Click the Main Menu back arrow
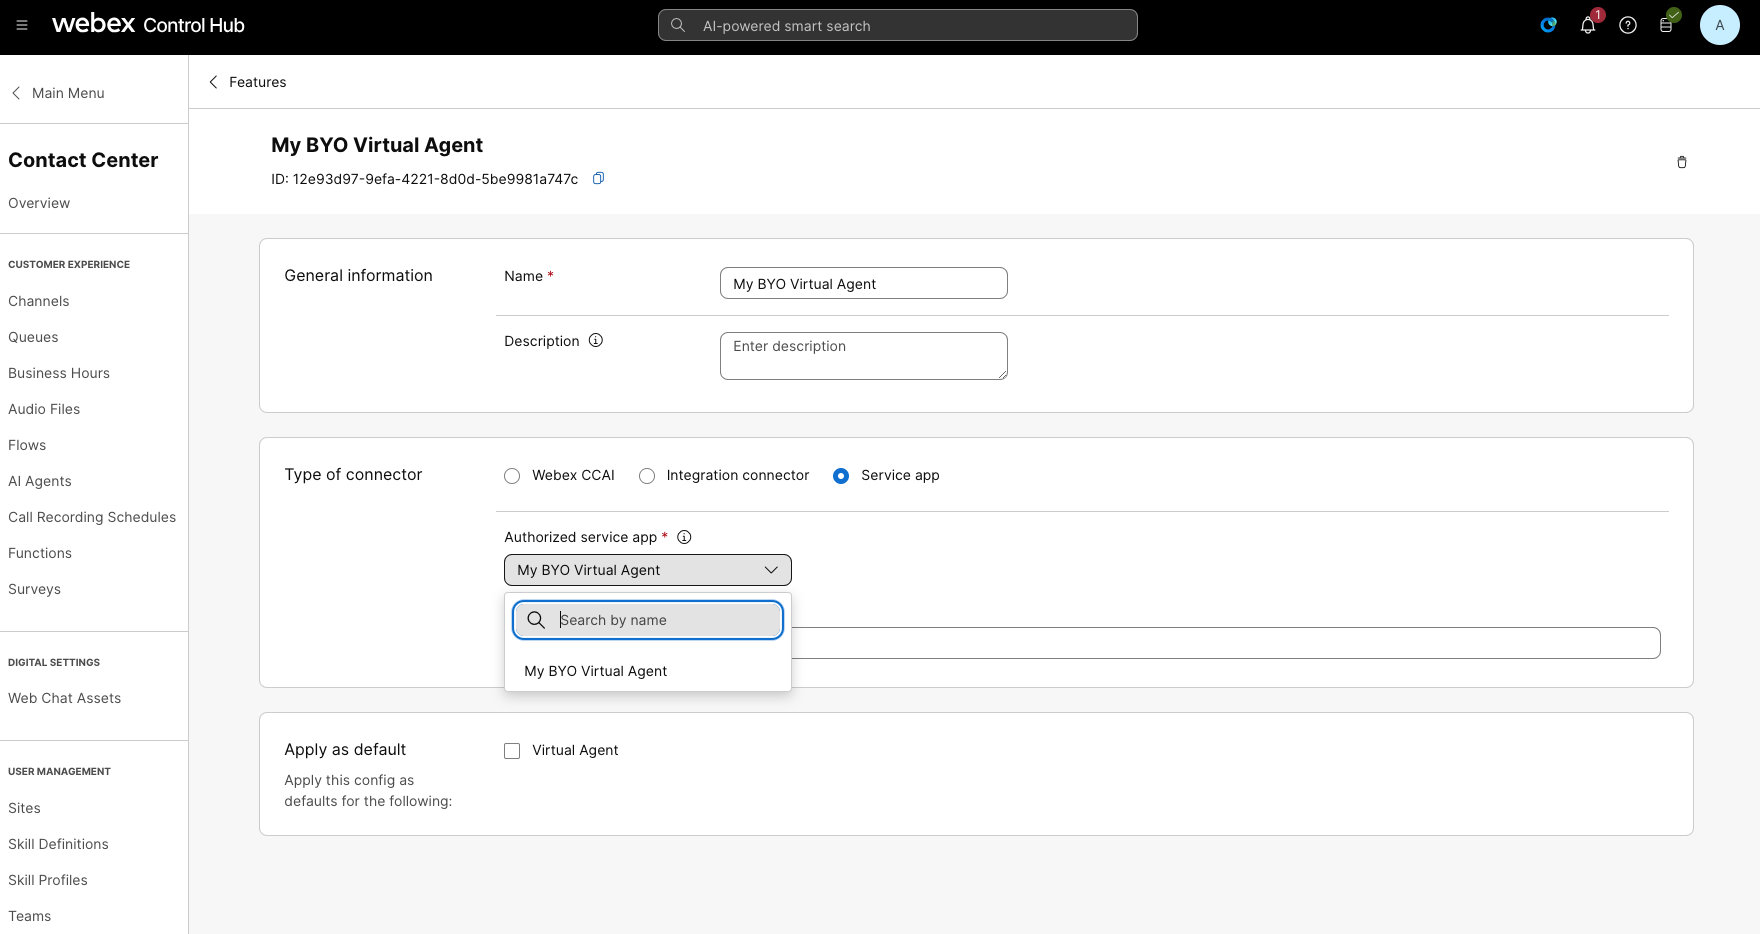1760x934 pixels. pos(16,93)
